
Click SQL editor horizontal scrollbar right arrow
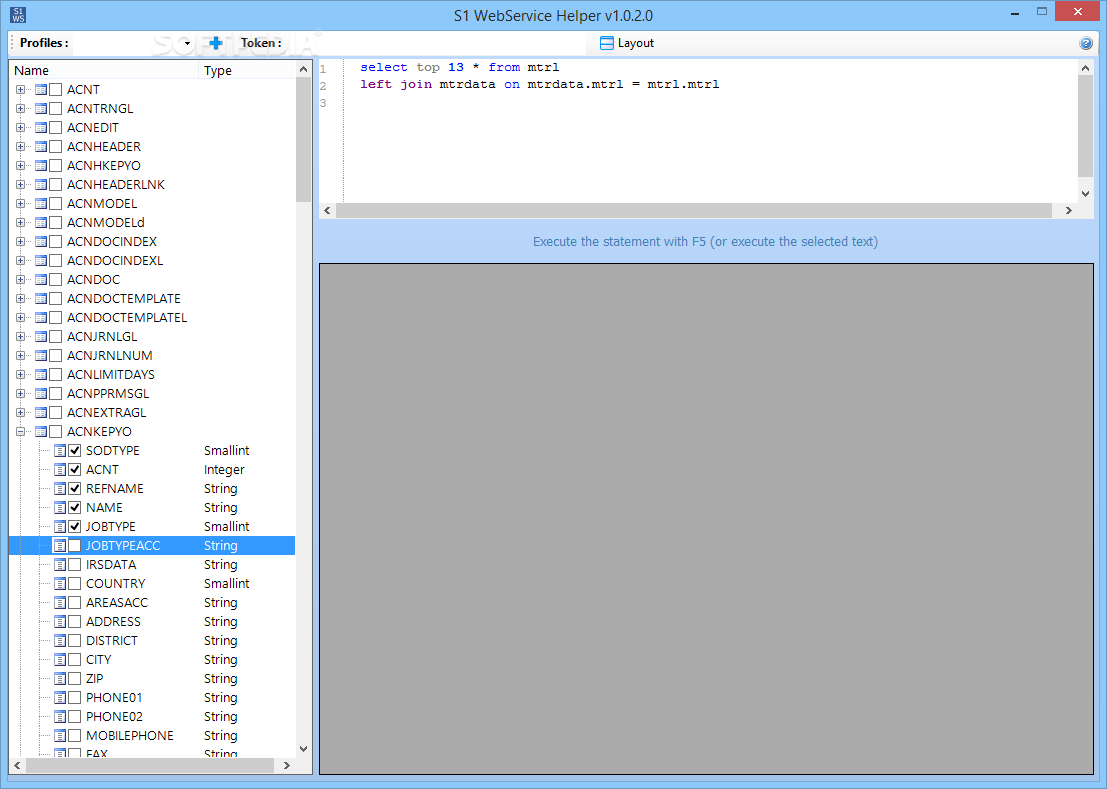pos(1068,210)
